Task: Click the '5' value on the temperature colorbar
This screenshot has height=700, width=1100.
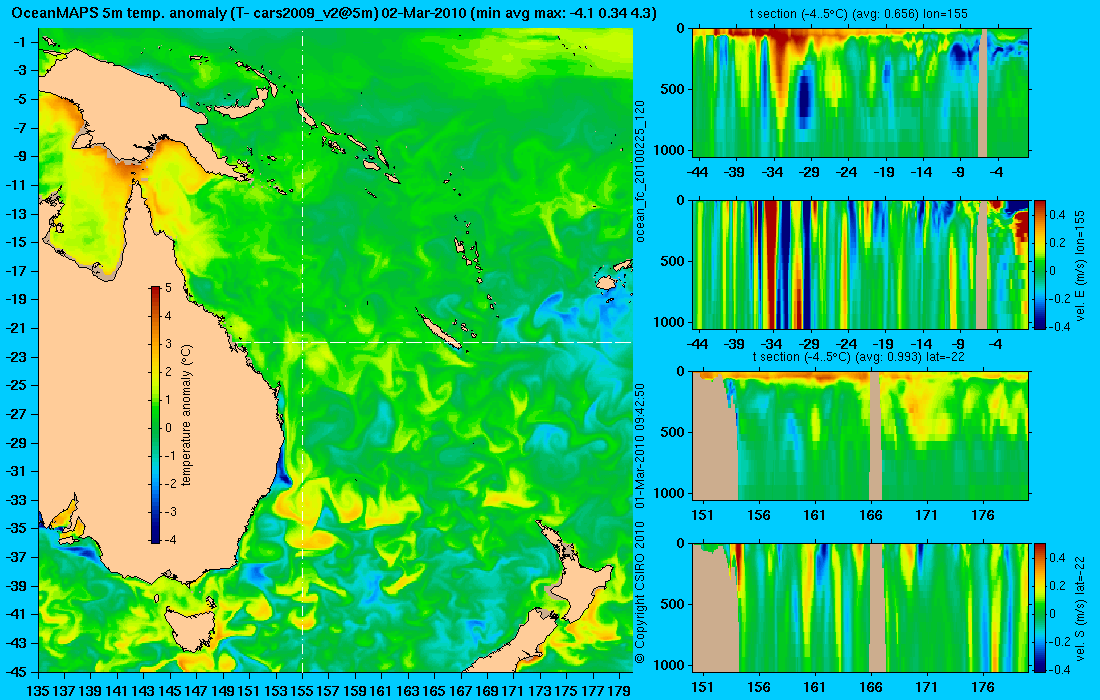Action: click(x=168, y=288)
